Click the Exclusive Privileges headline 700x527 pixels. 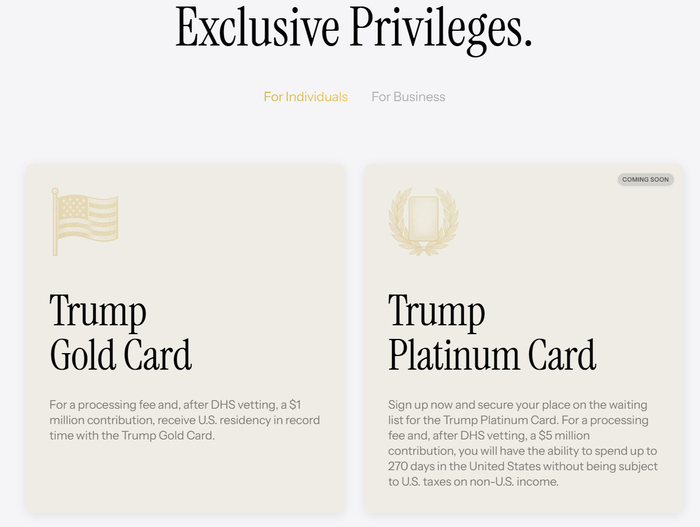pyautogui.click(x=354, y=29)
